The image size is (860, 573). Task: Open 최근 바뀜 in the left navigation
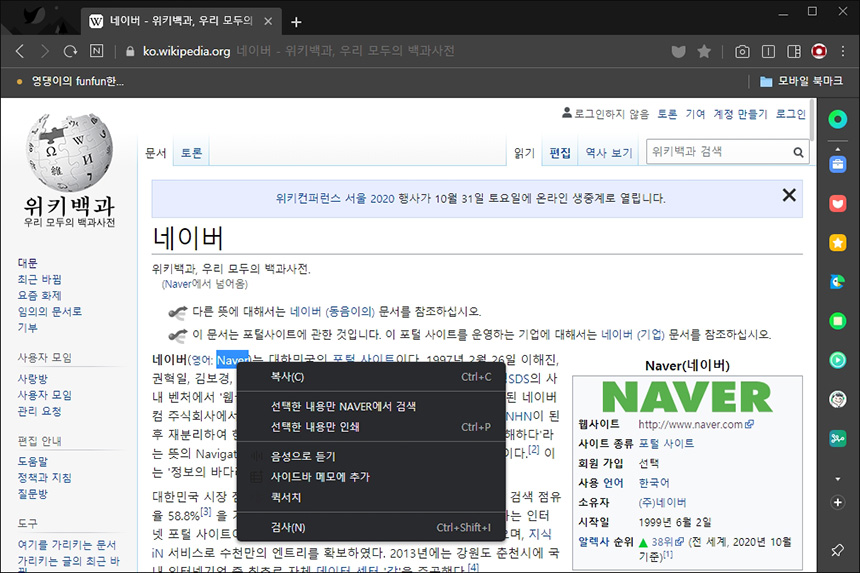(39, 279)
